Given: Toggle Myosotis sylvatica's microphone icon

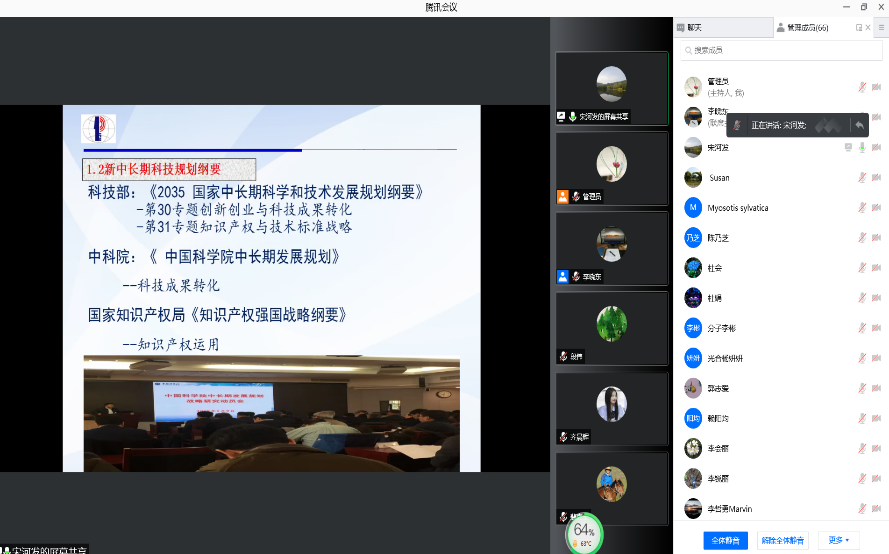Looking at the screenshot, I should [x=862, y=208].
